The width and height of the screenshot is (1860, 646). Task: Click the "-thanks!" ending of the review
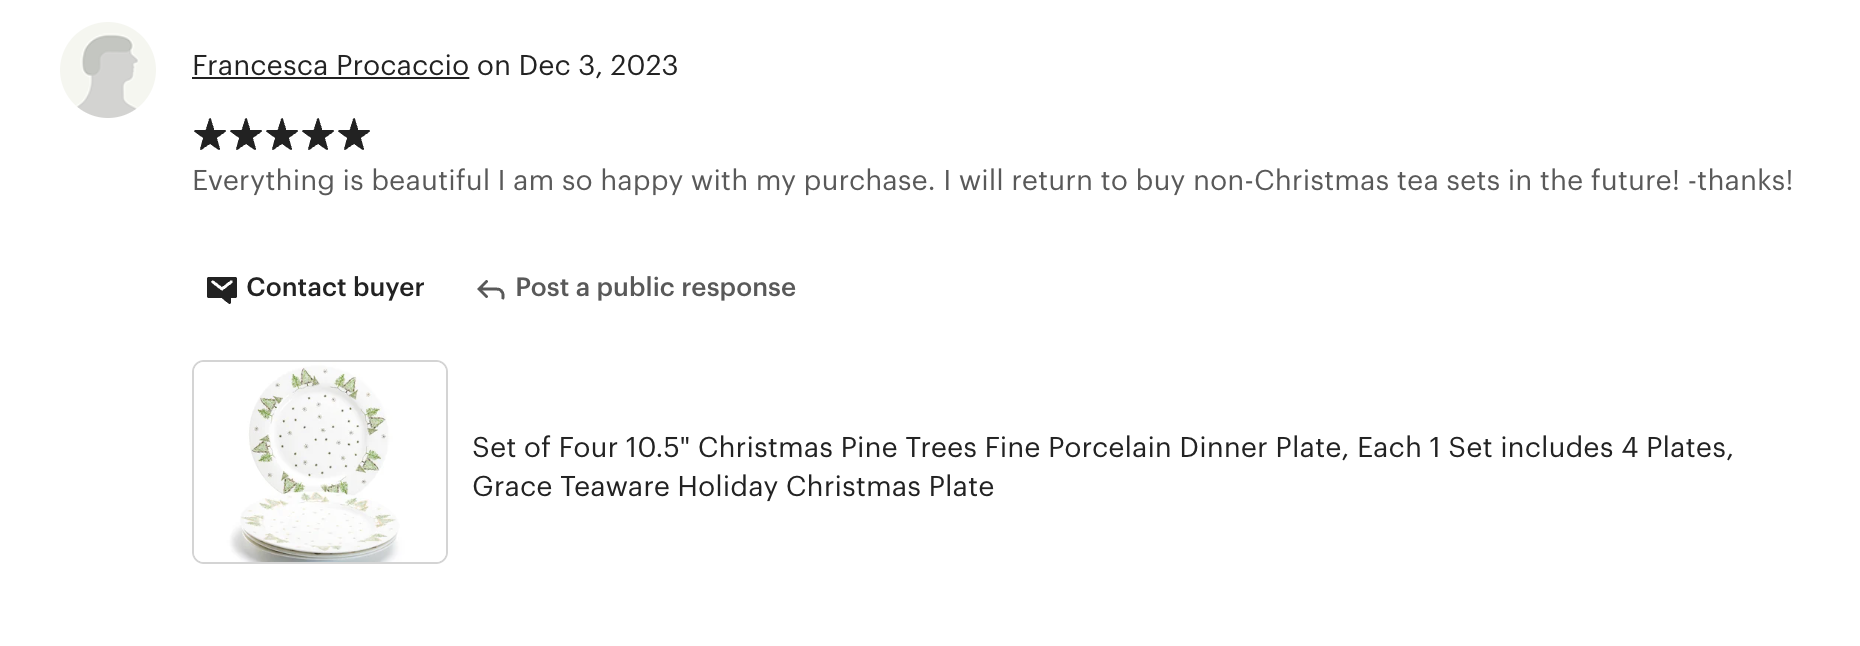coord(1740,181)
